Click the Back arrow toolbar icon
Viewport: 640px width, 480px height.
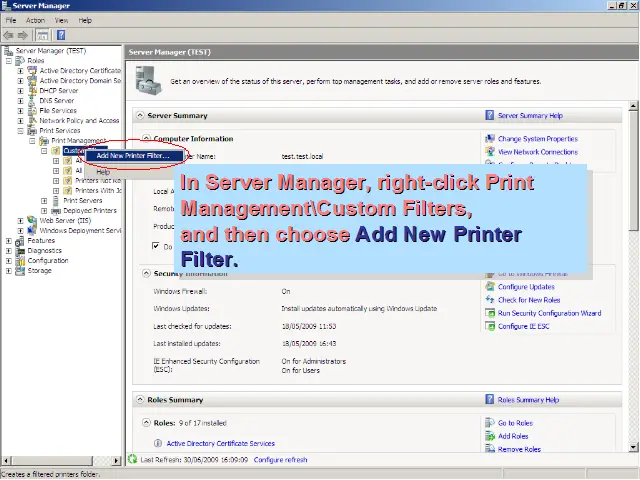click(x=9, y=35)
